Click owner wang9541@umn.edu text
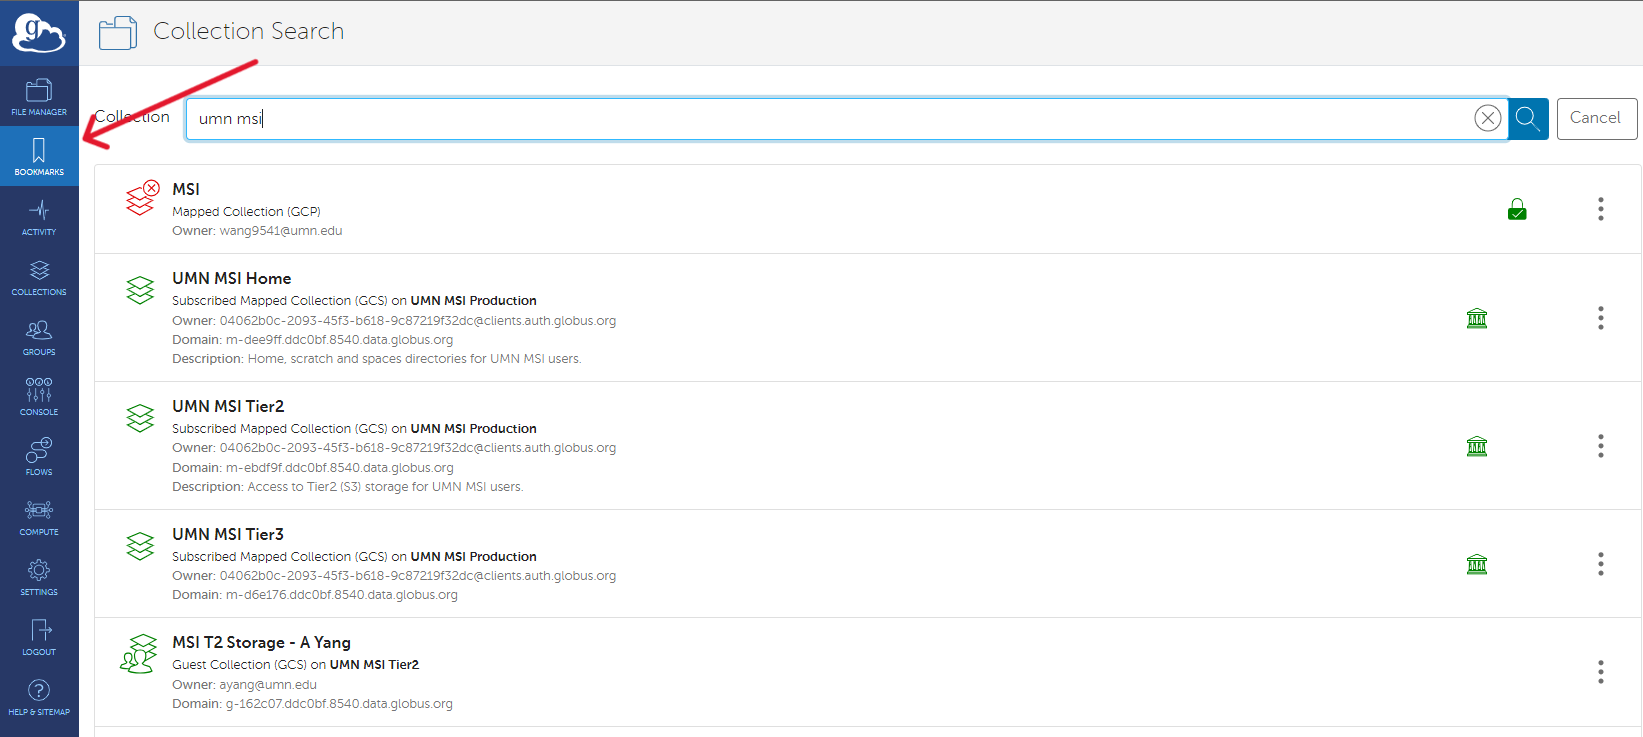The image size is (1643, 737). (x=281, y=231)
